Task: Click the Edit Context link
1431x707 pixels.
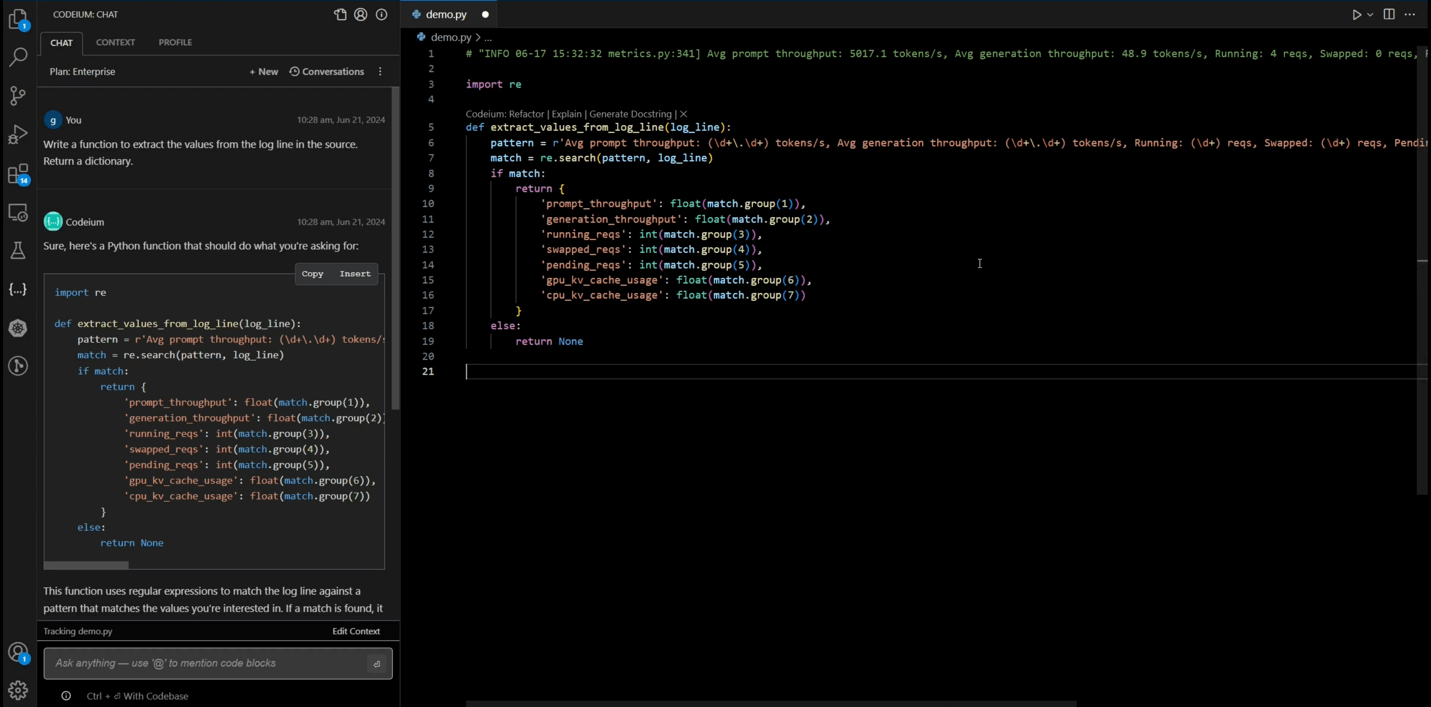Action: tap(356, 631)
